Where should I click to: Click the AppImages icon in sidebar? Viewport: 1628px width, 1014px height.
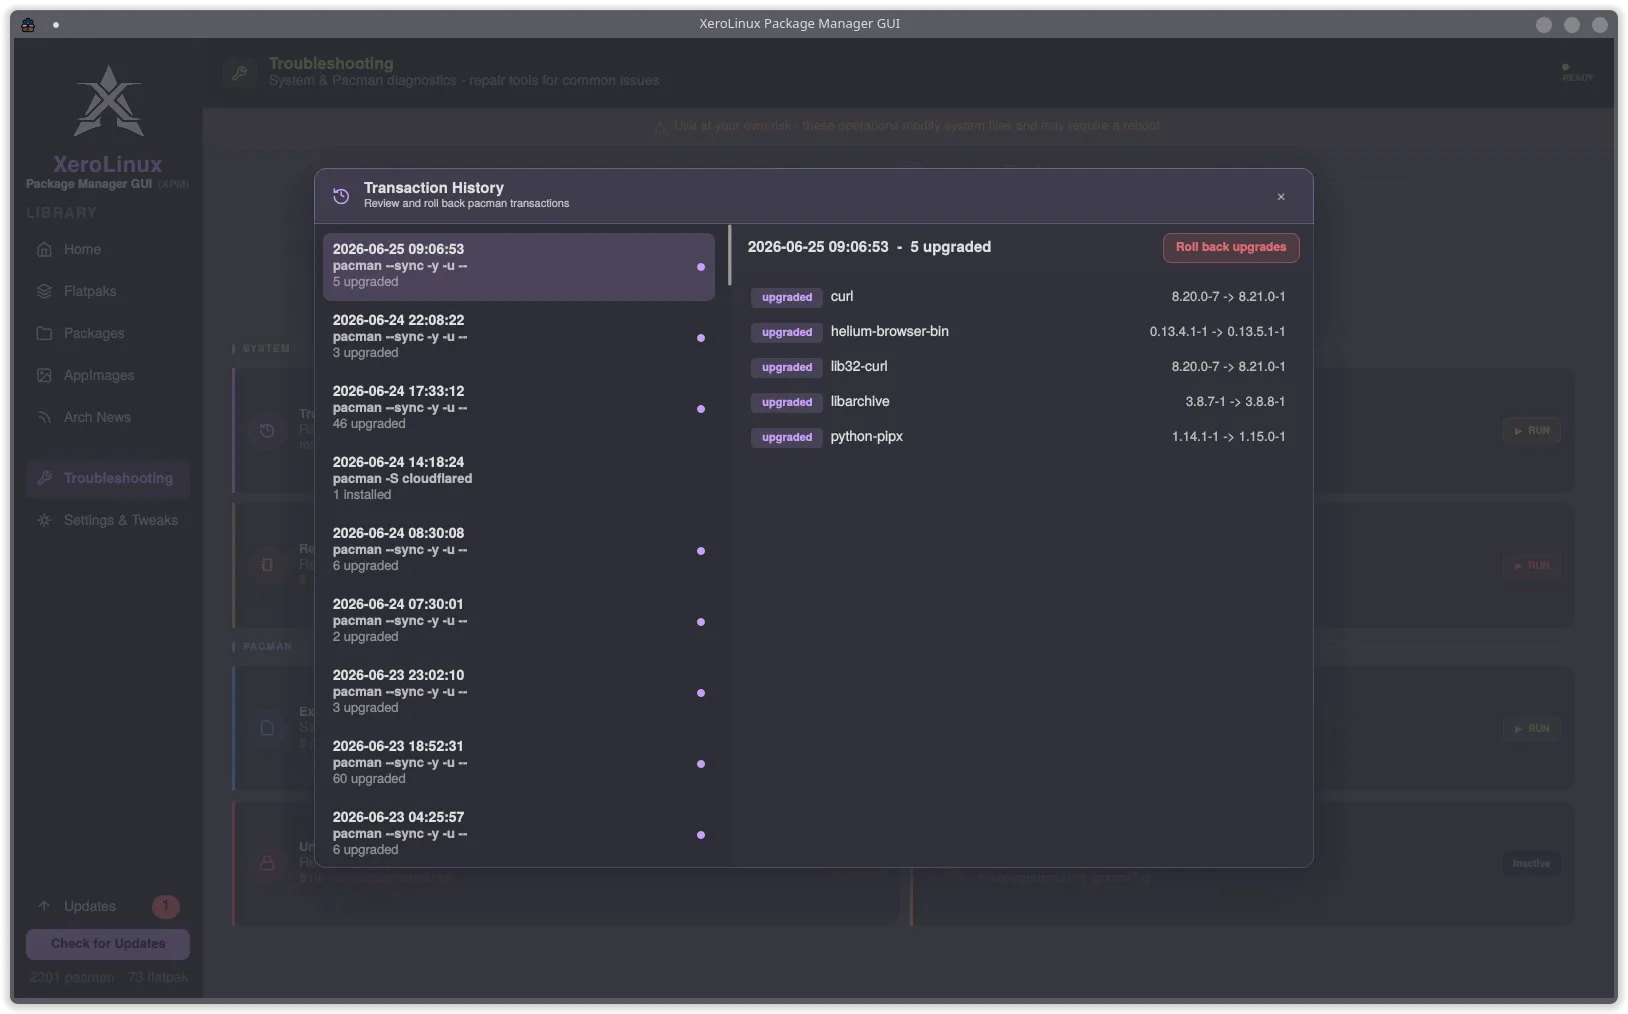pos(44,376)
